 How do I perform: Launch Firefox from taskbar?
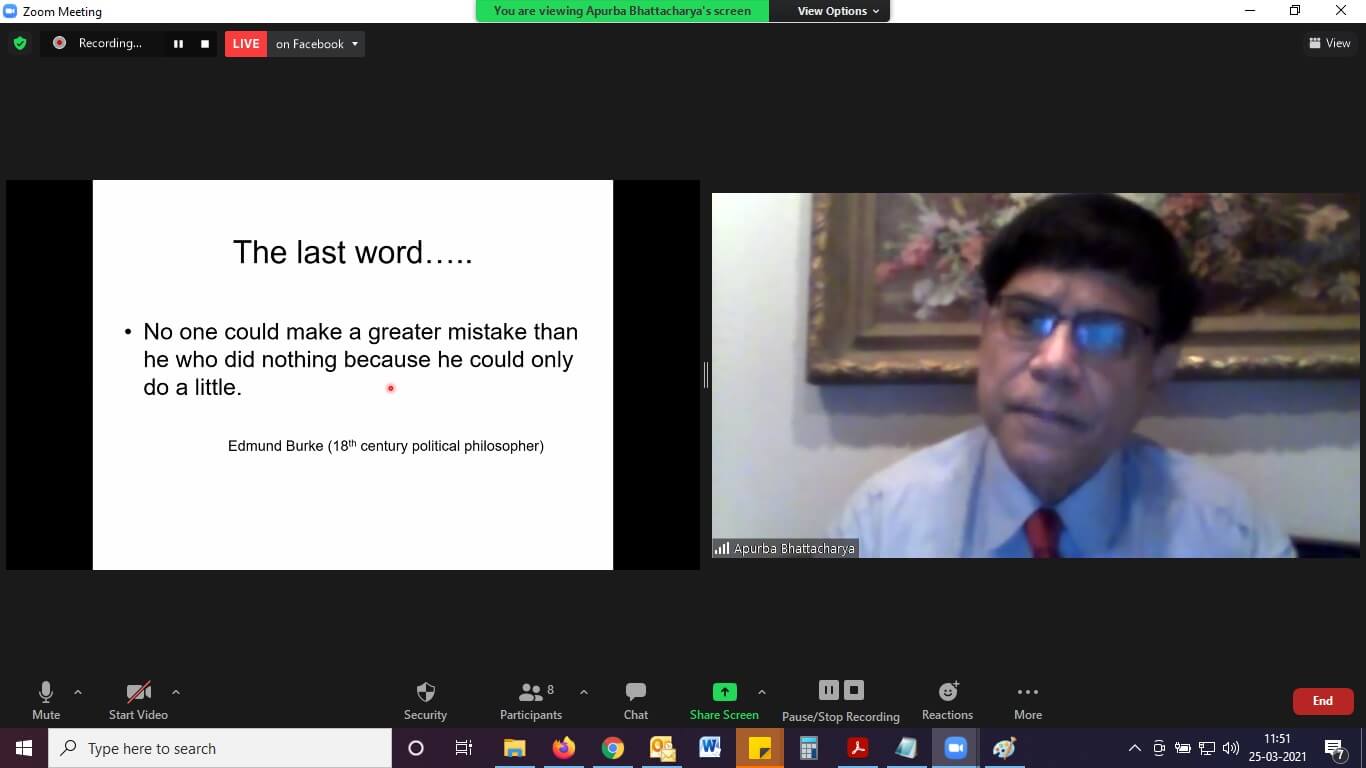[564, 748]
